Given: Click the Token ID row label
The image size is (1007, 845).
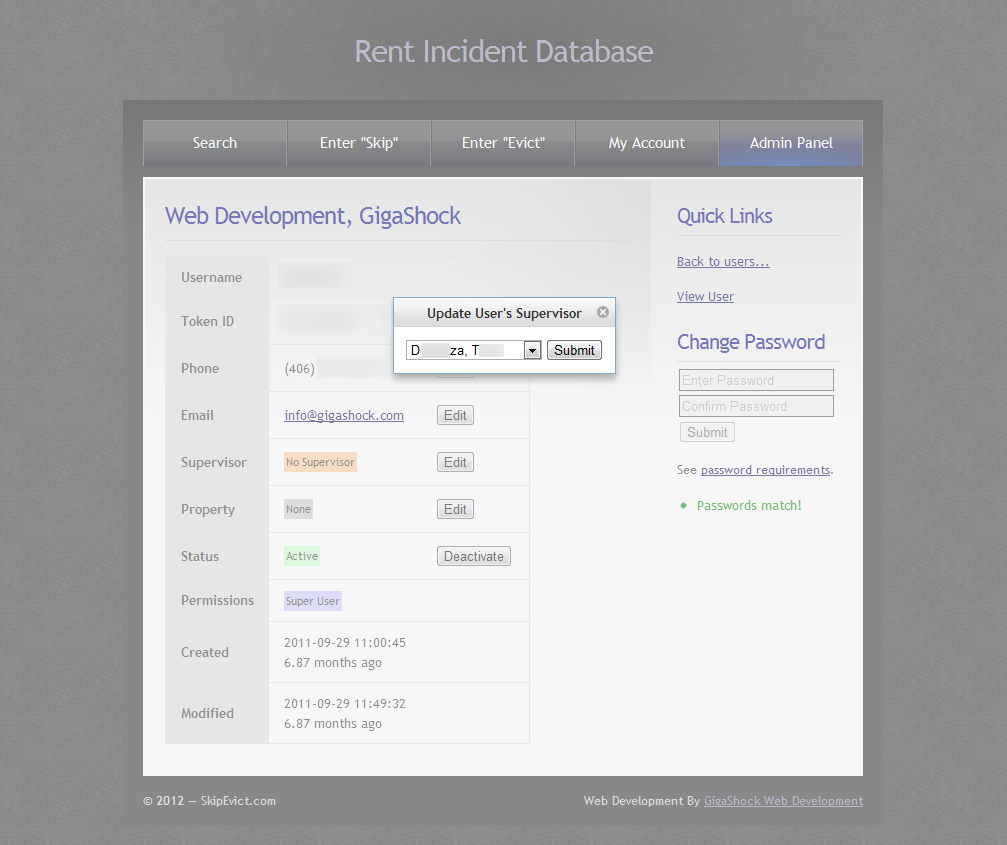Looking at the screenshot, I should point(207,321).
